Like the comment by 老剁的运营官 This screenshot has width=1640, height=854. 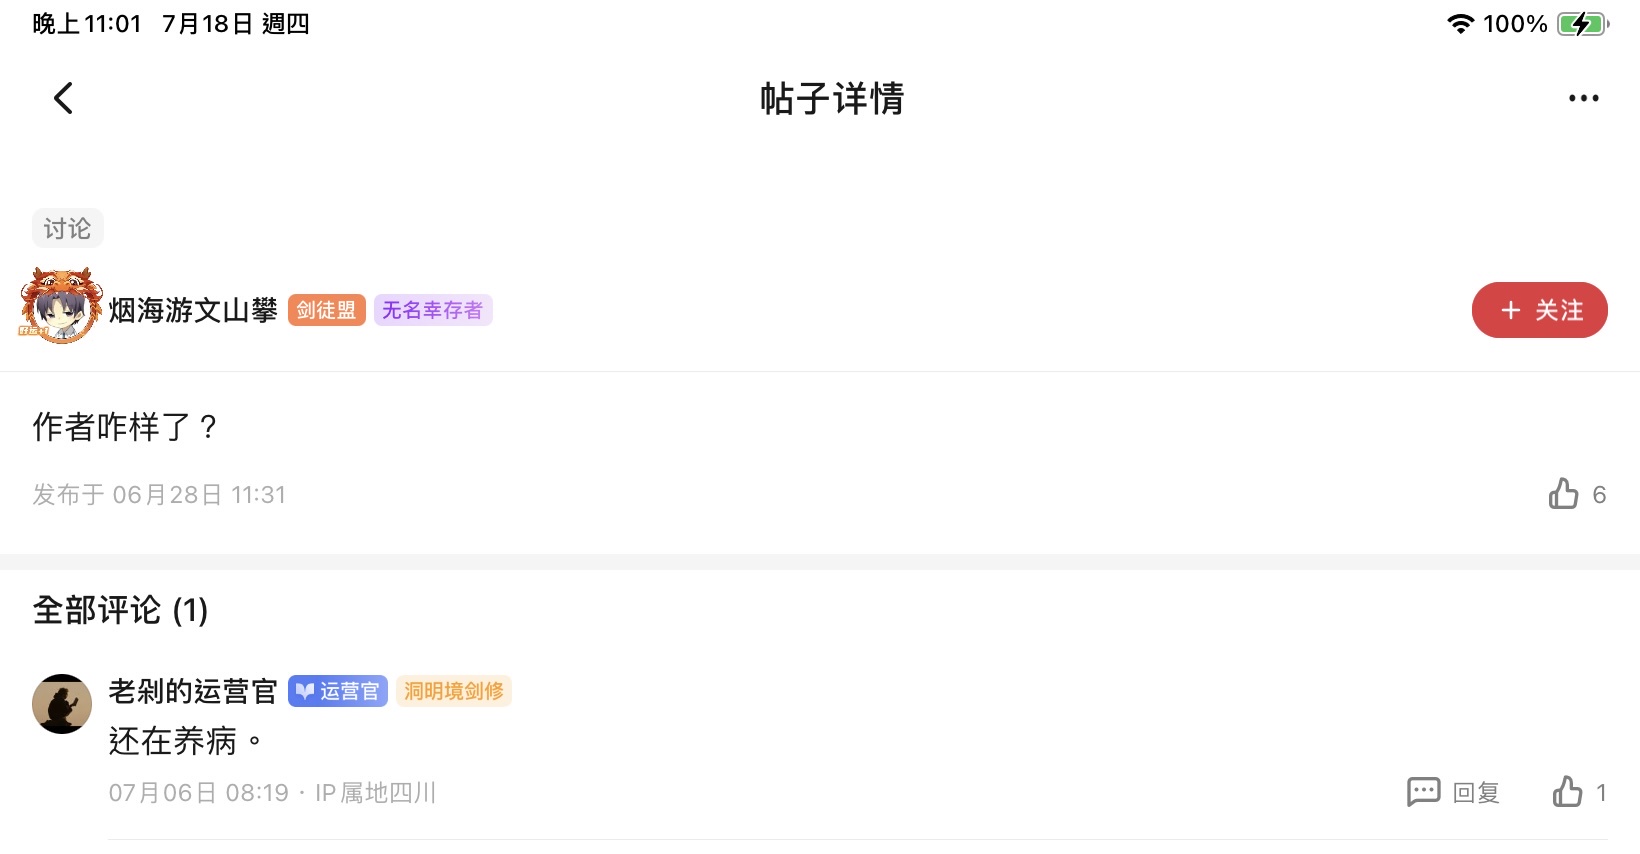point(1568,792)
